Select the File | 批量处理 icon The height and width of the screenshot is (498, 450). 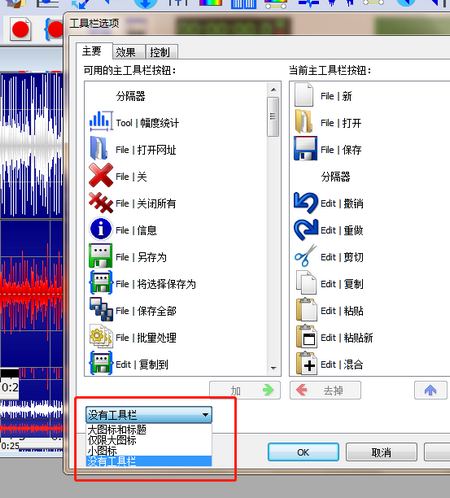(101, 336)
